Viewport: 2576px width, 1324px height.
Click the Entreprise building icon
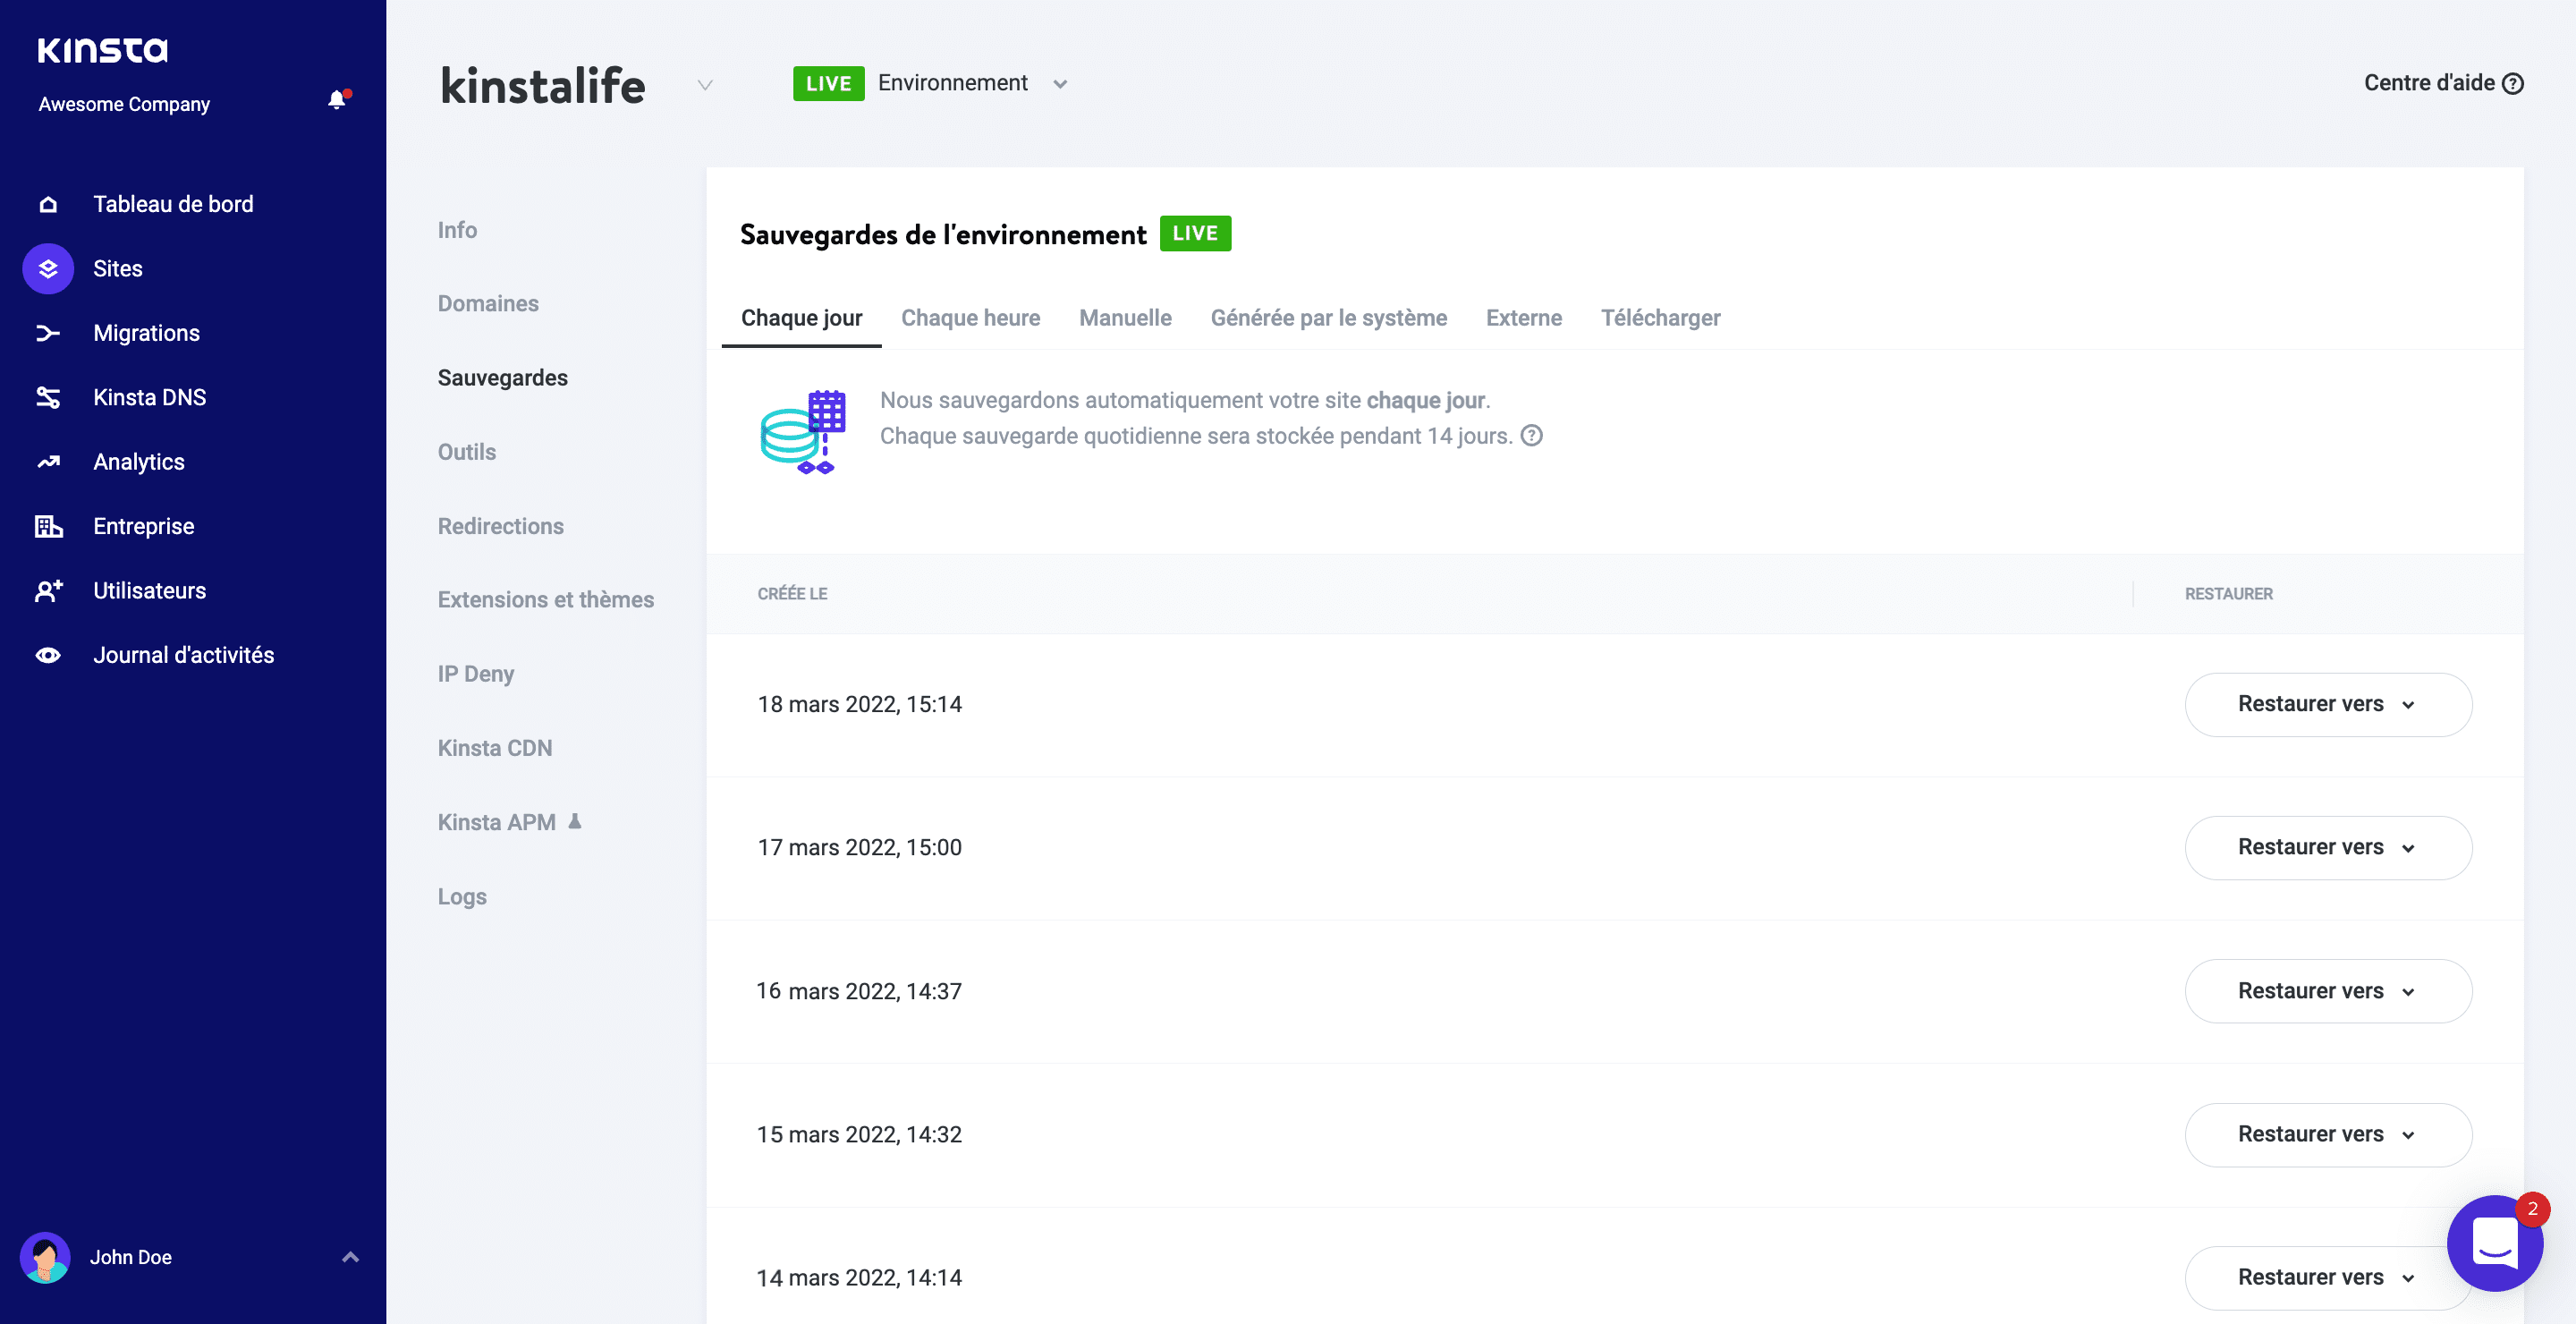(47, 525)
